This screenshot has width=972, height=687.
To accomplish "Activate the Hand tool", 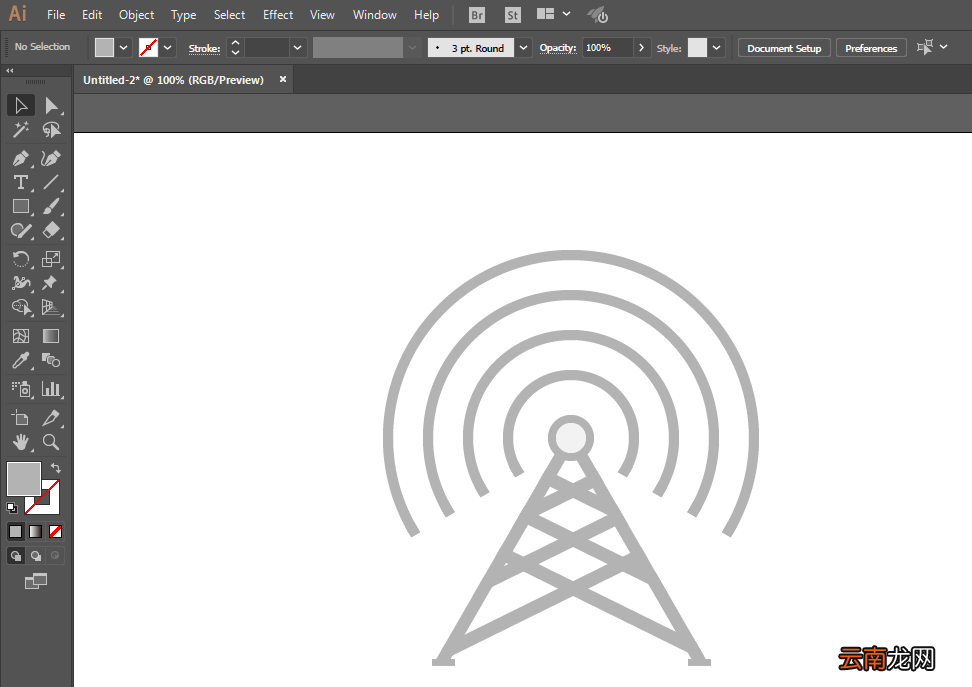I will click(21, 442).
